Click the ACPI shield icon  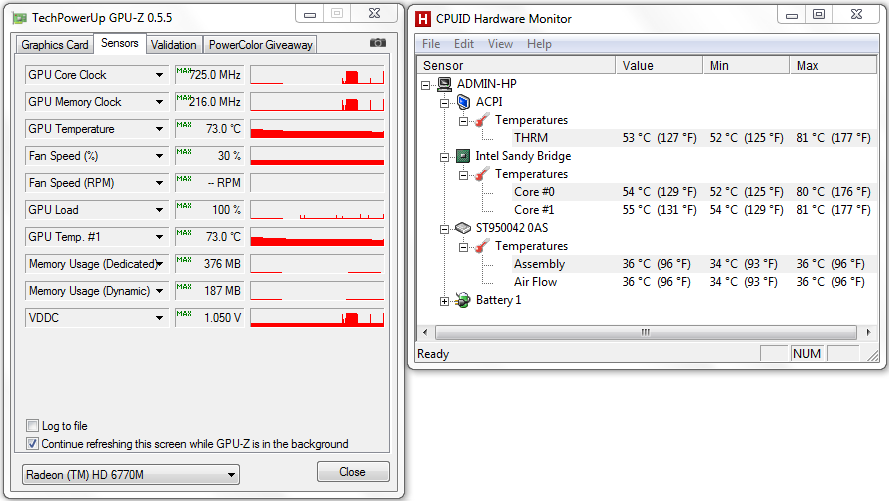coord(464,102)
